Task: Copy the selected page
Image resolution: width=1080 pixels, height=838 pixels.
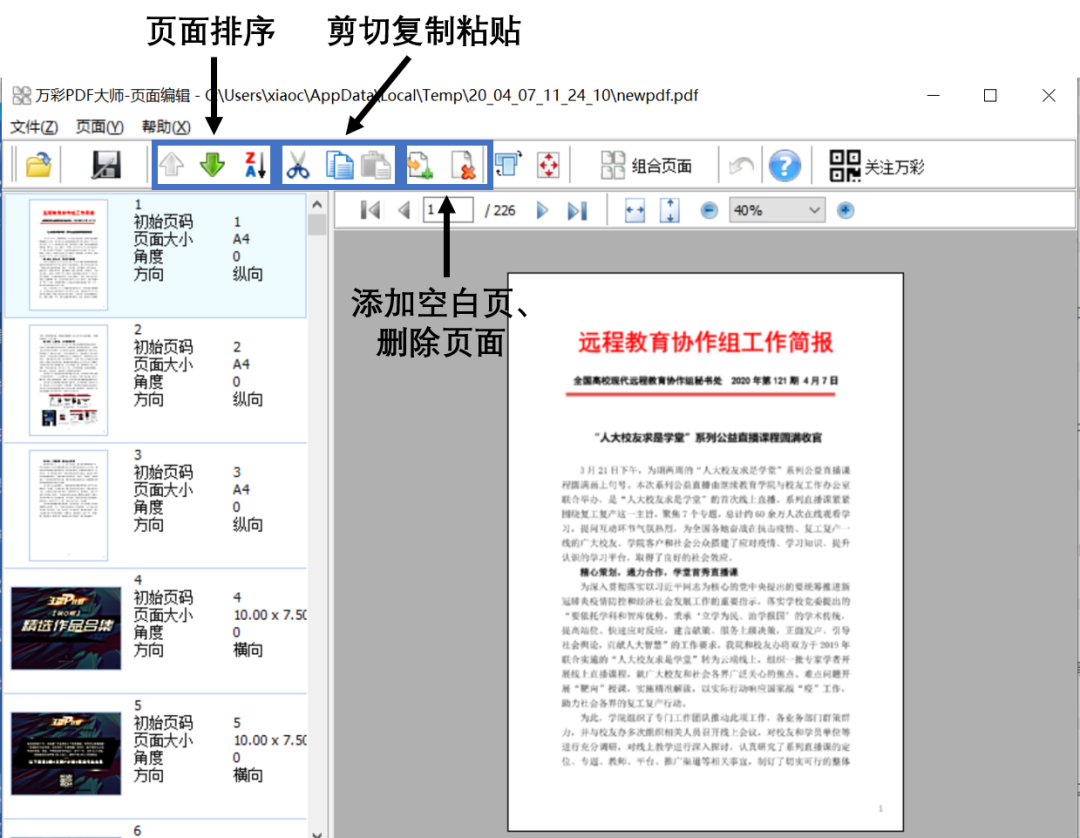Action: click(338, 165)
